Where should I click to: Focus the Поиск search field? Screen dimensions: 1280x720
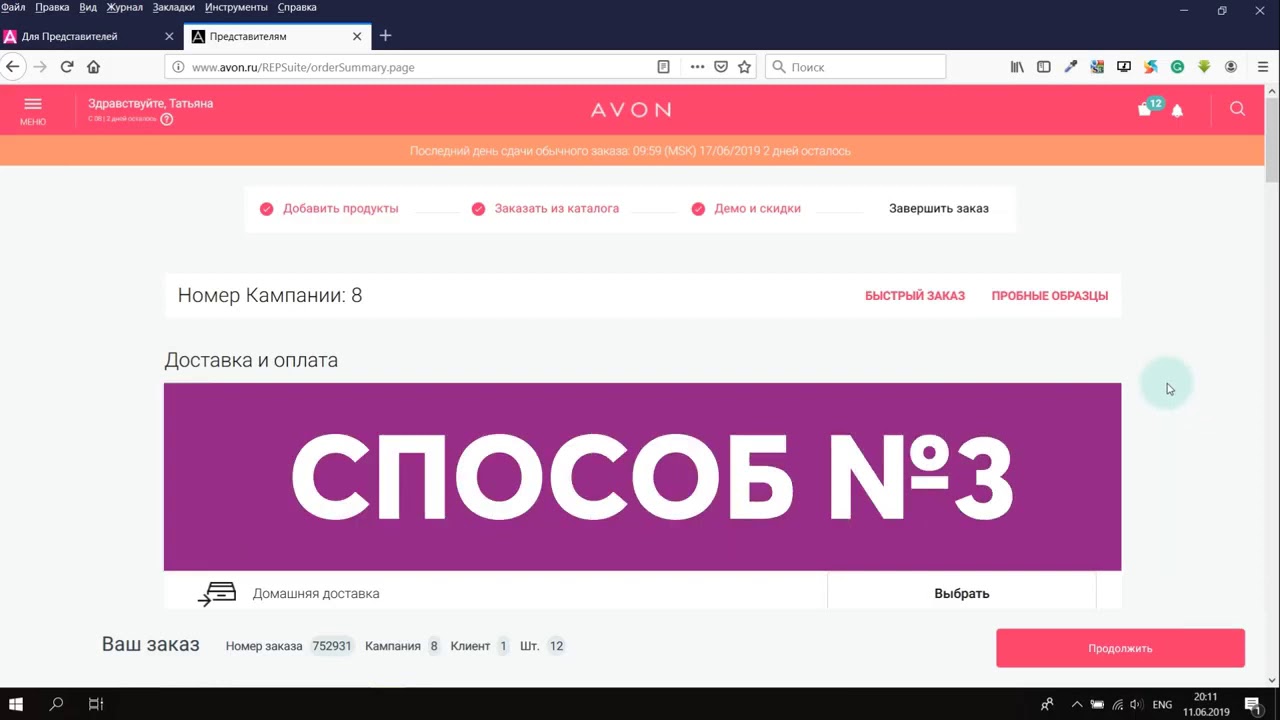pyautogui.click(x=856, y=67)
